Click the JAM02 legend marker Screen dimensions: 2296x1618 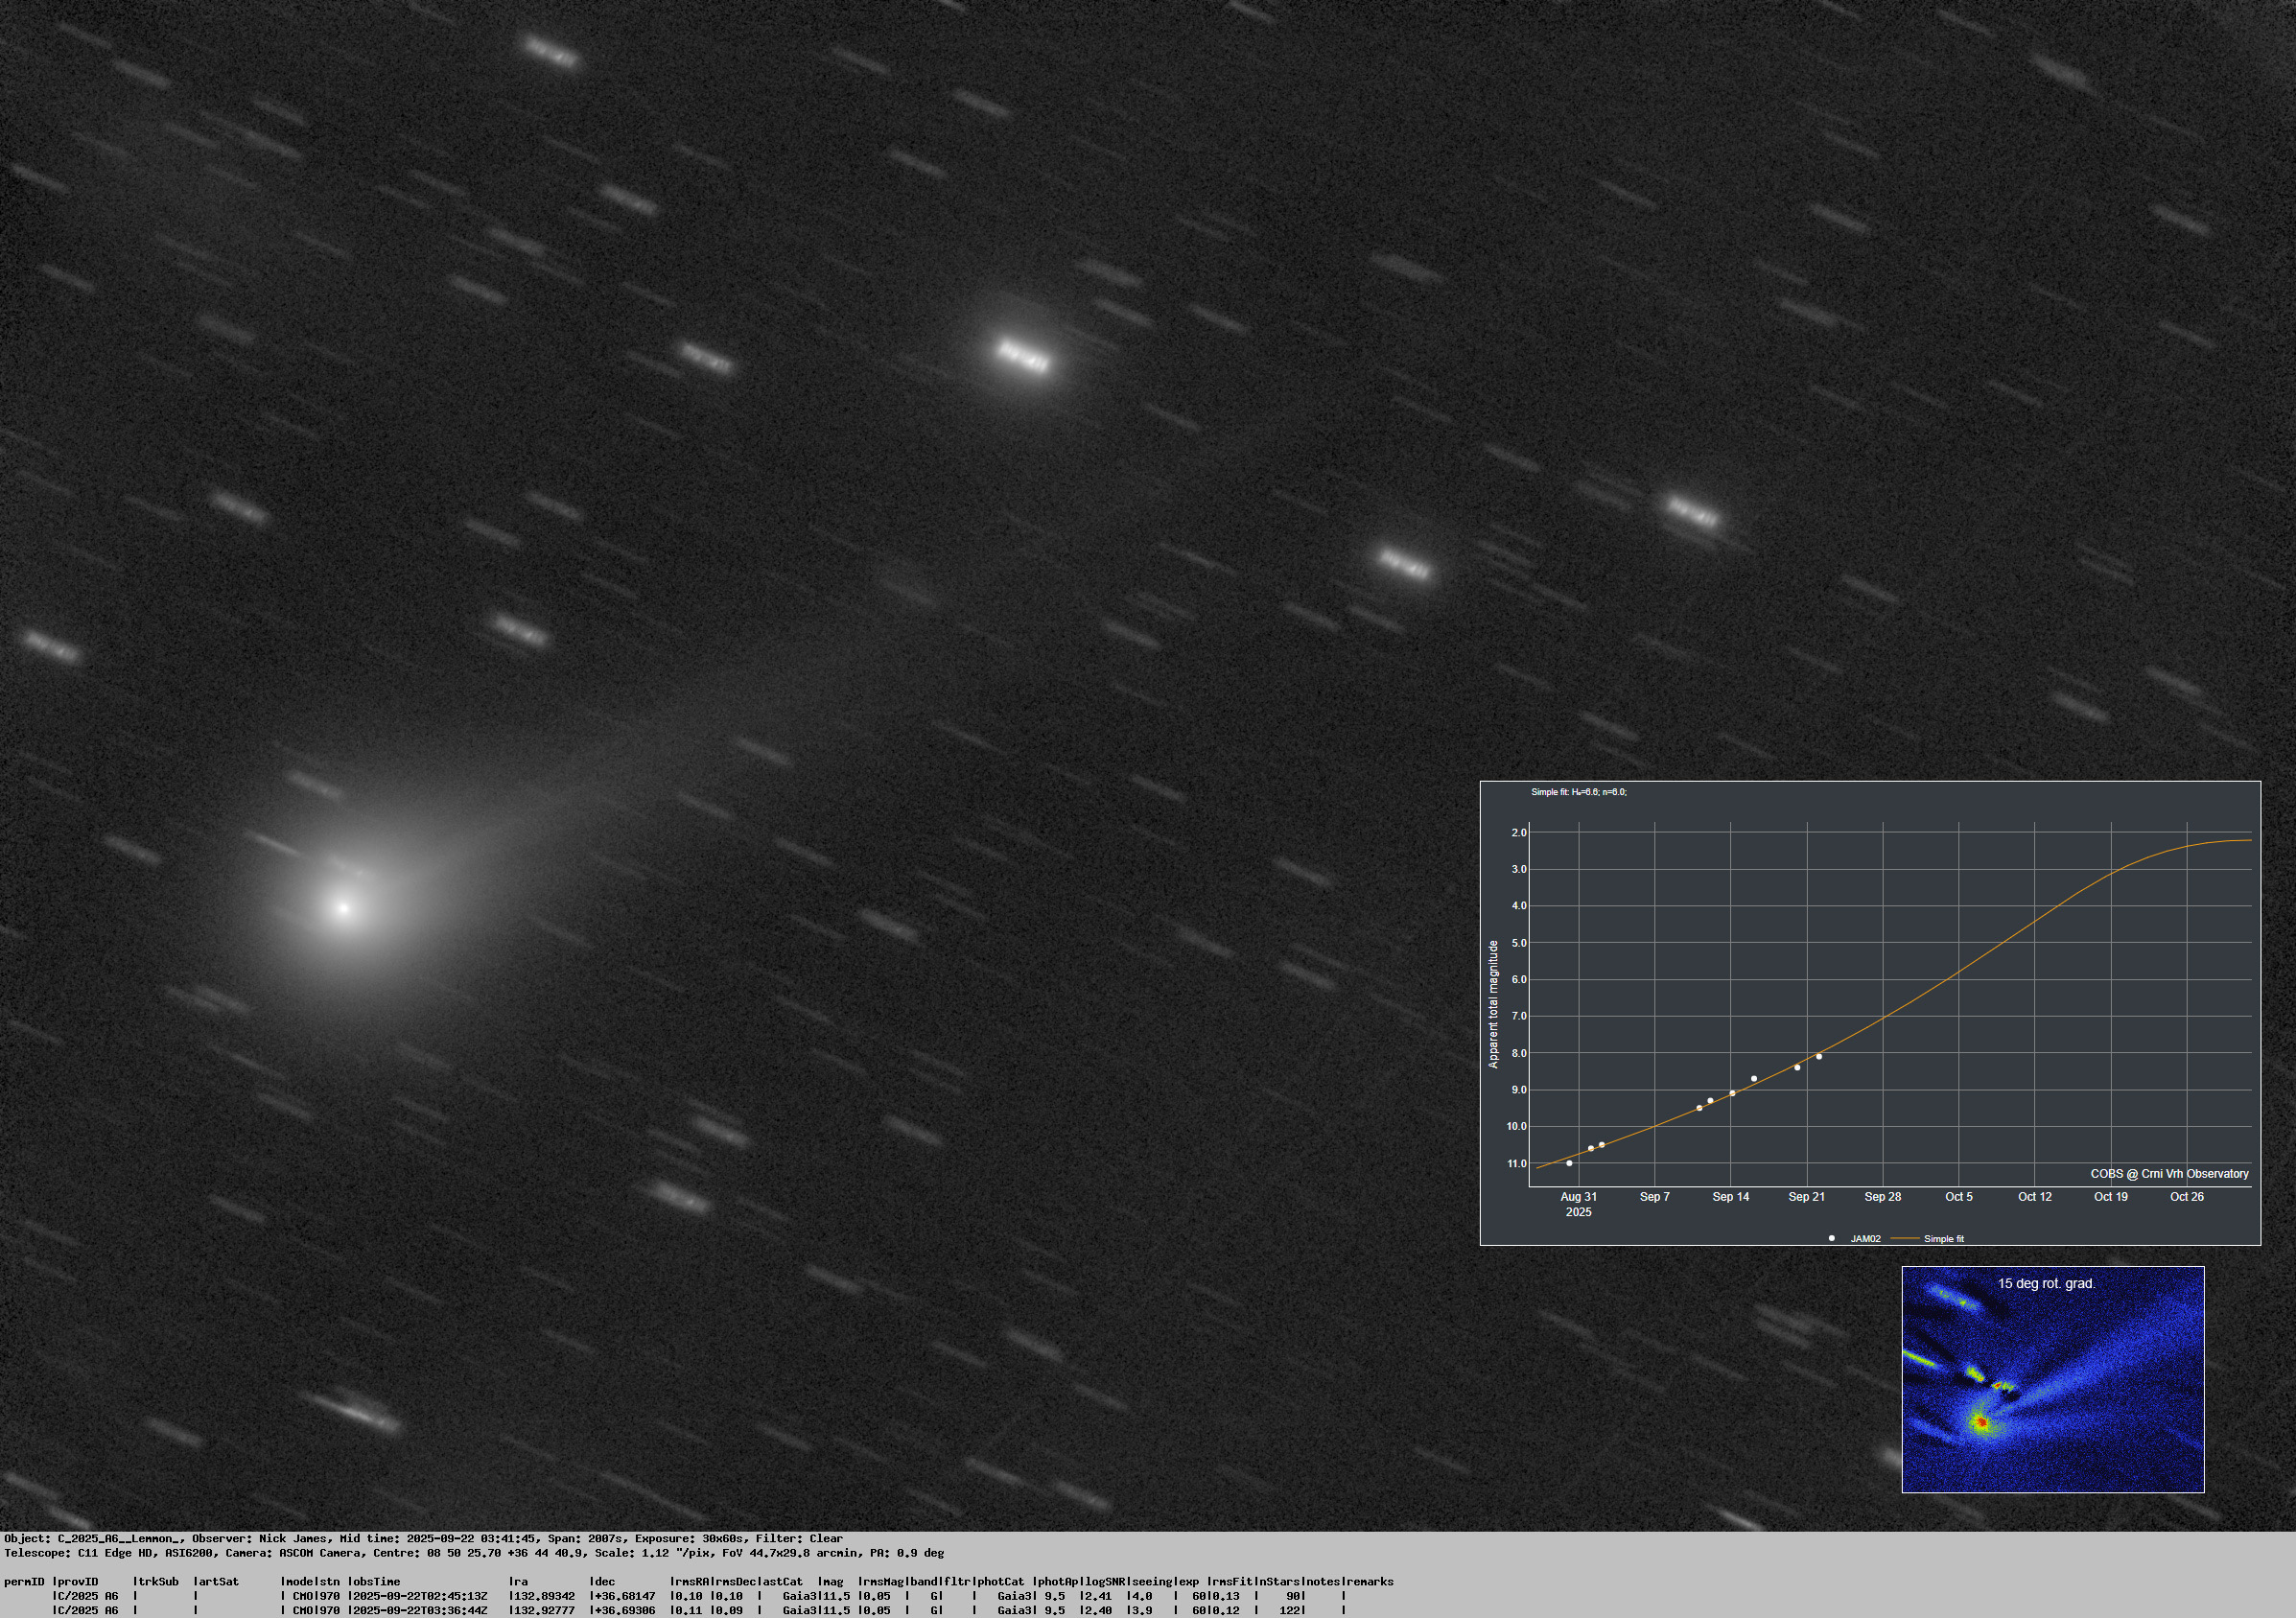(x=1832, y=1238)
